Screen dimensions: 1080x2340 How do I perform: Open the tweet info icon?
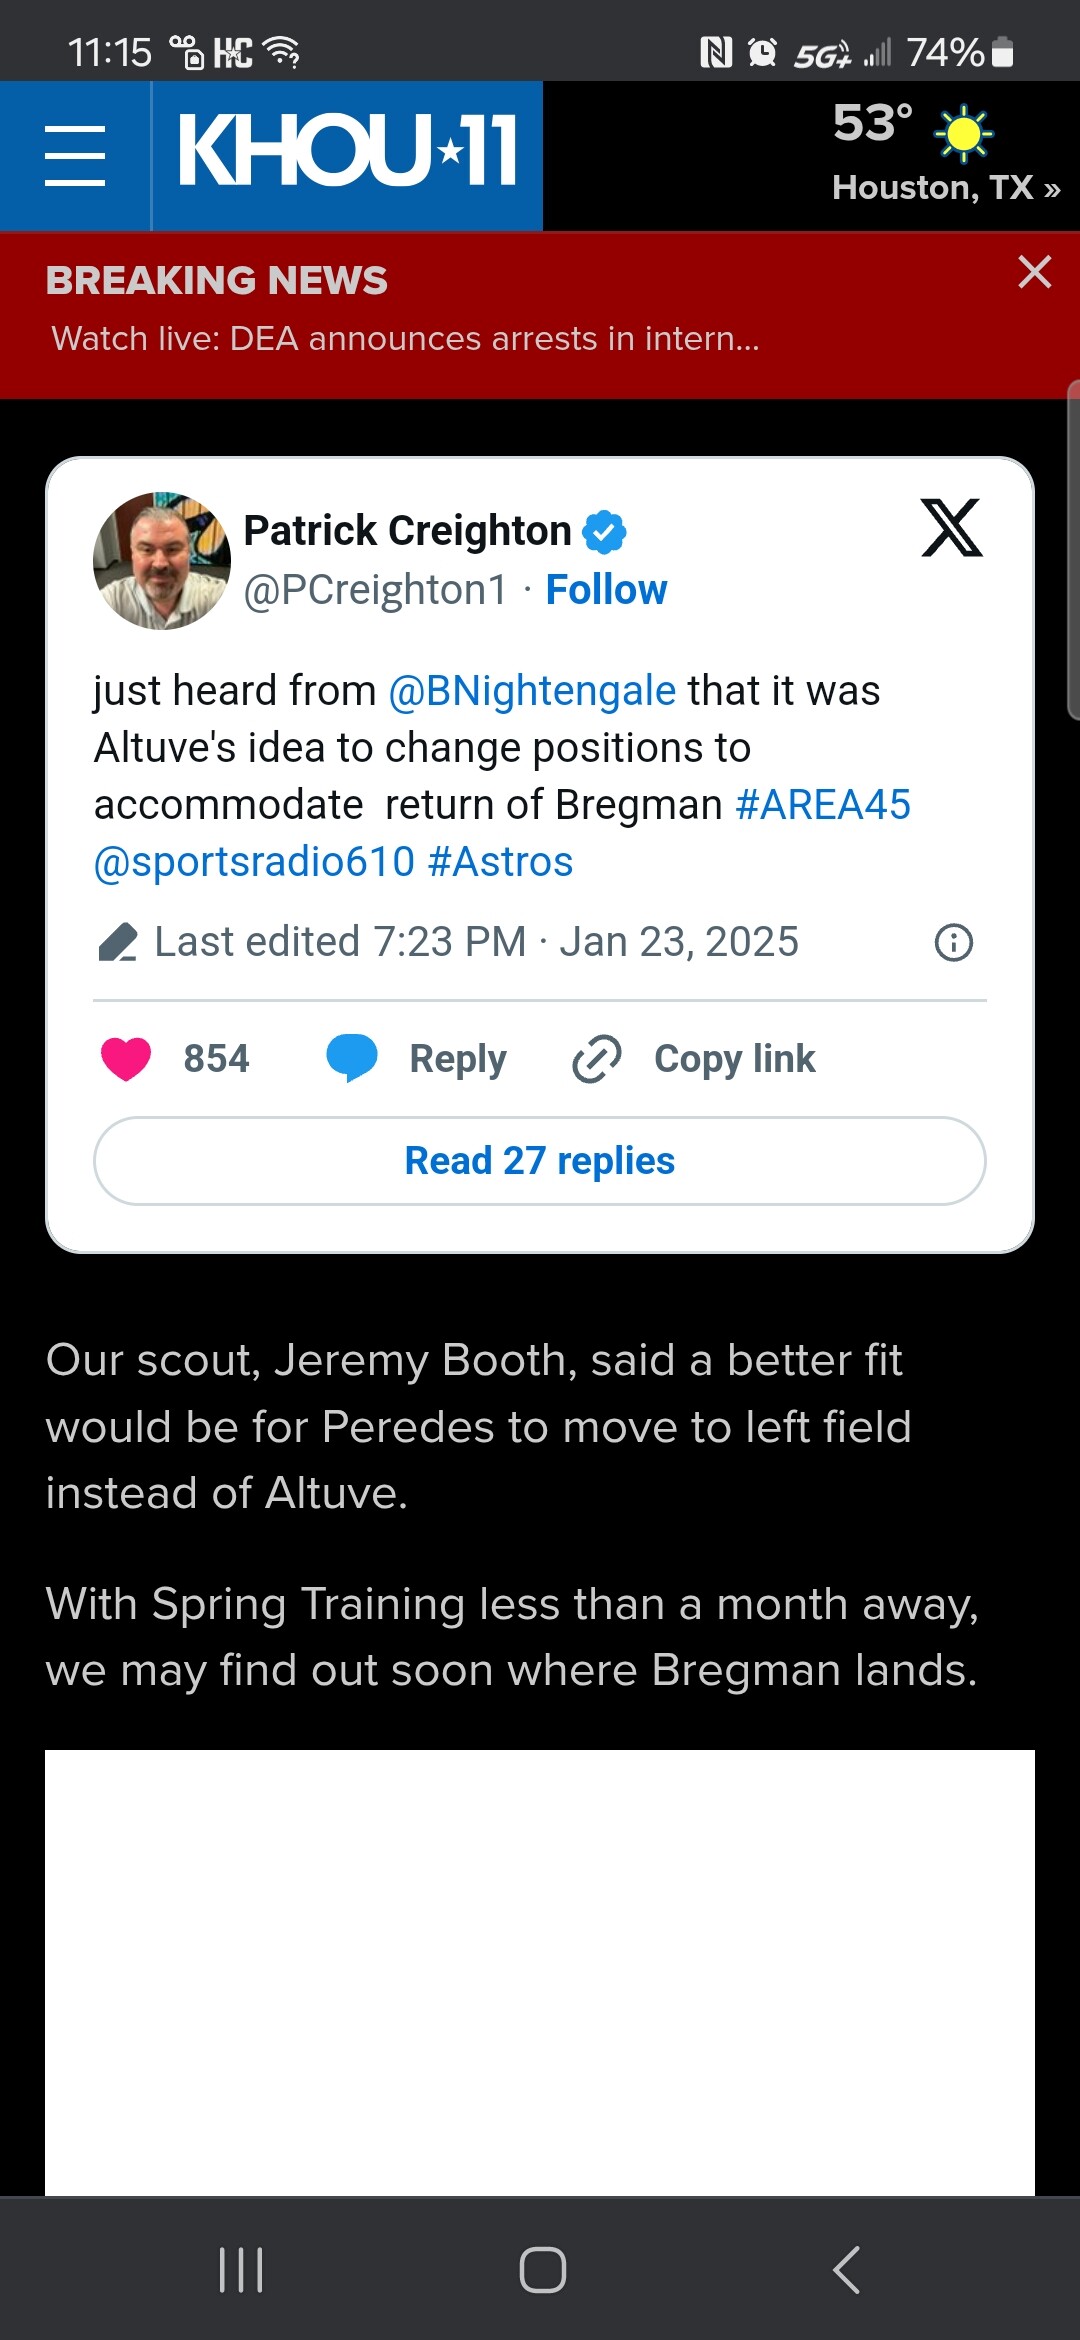(953, 942)
